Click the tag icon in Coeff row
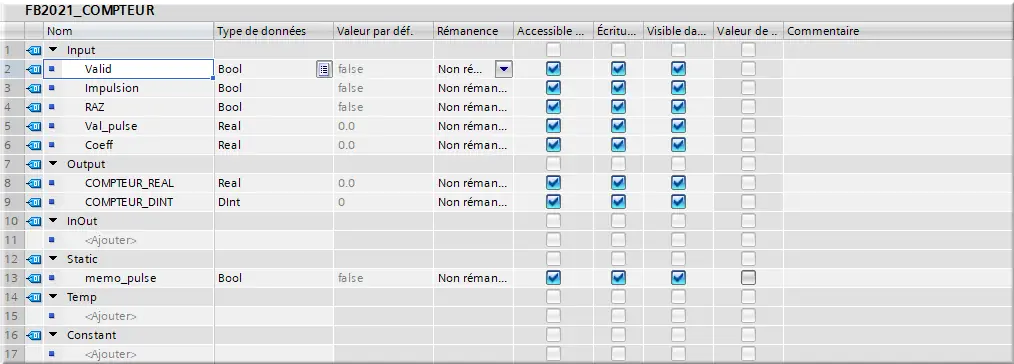Image resolution: width=1014 pixels, height=364 pixels. (x=34, y=145)
